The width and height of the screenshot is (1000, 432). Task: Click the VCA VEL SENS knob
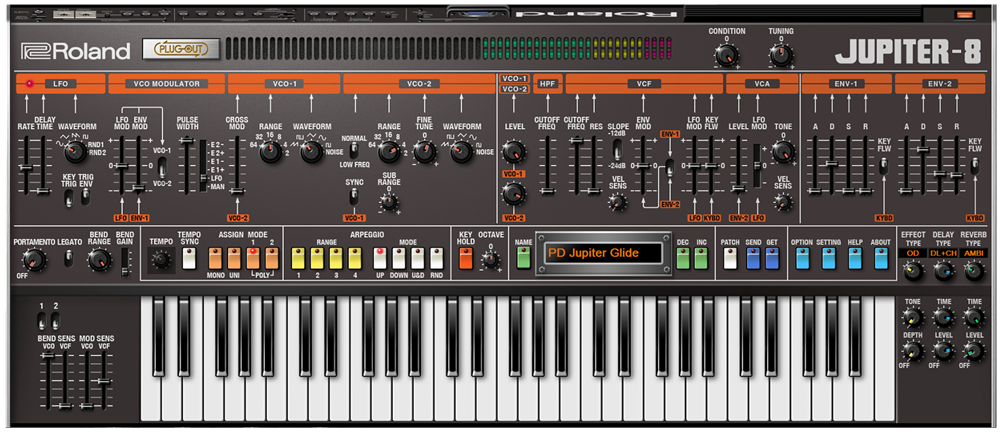[783, 202]
